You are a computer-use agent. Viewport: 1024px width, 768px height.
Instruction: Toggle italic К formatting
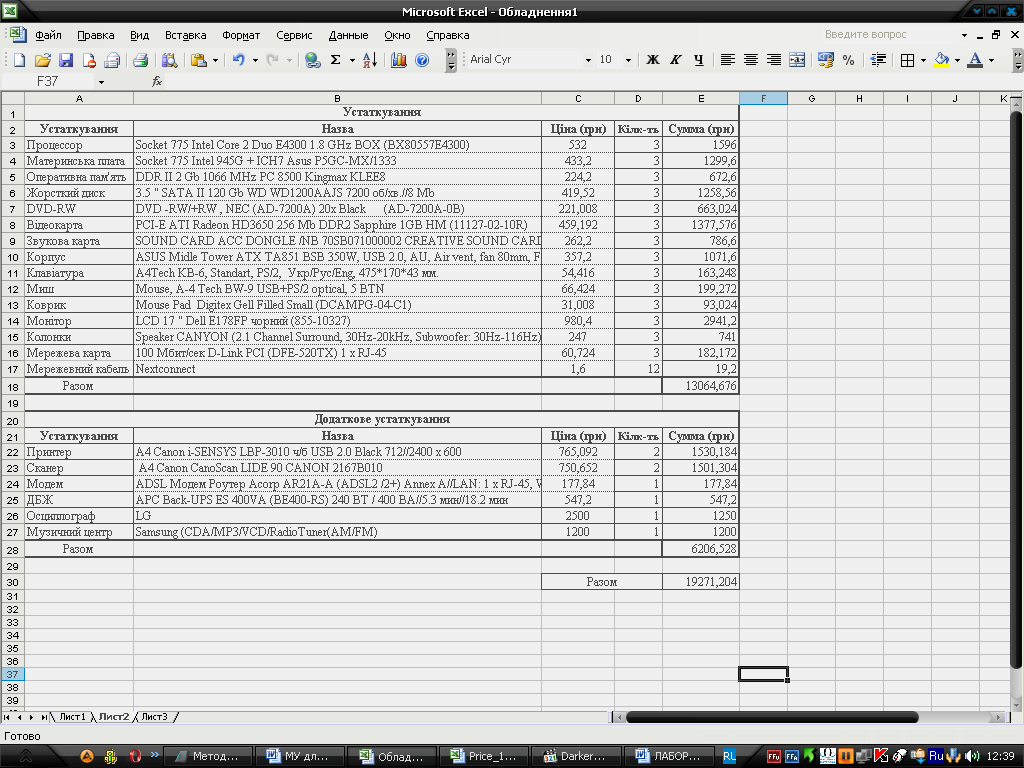coord(675,60)
